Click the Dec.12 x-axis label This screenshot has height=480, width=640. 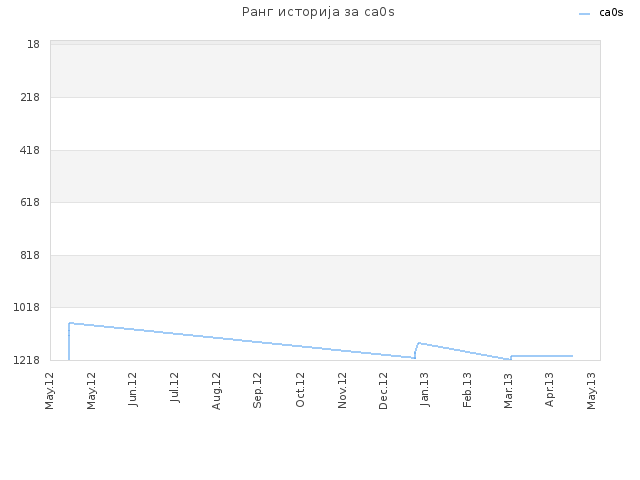pyautogui.click(x=383, y=391)
